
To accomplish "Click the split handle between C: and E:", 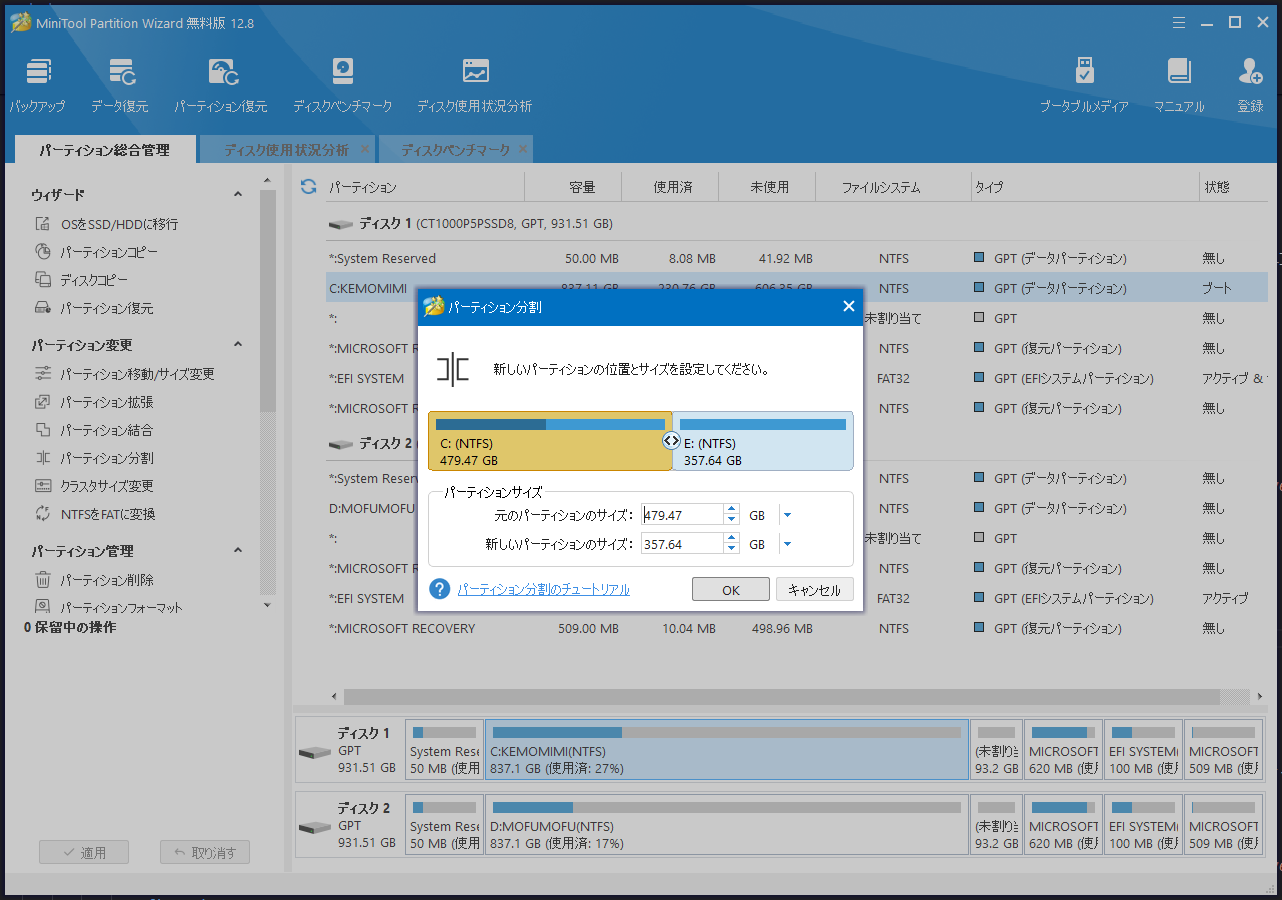I will (672, 441).
